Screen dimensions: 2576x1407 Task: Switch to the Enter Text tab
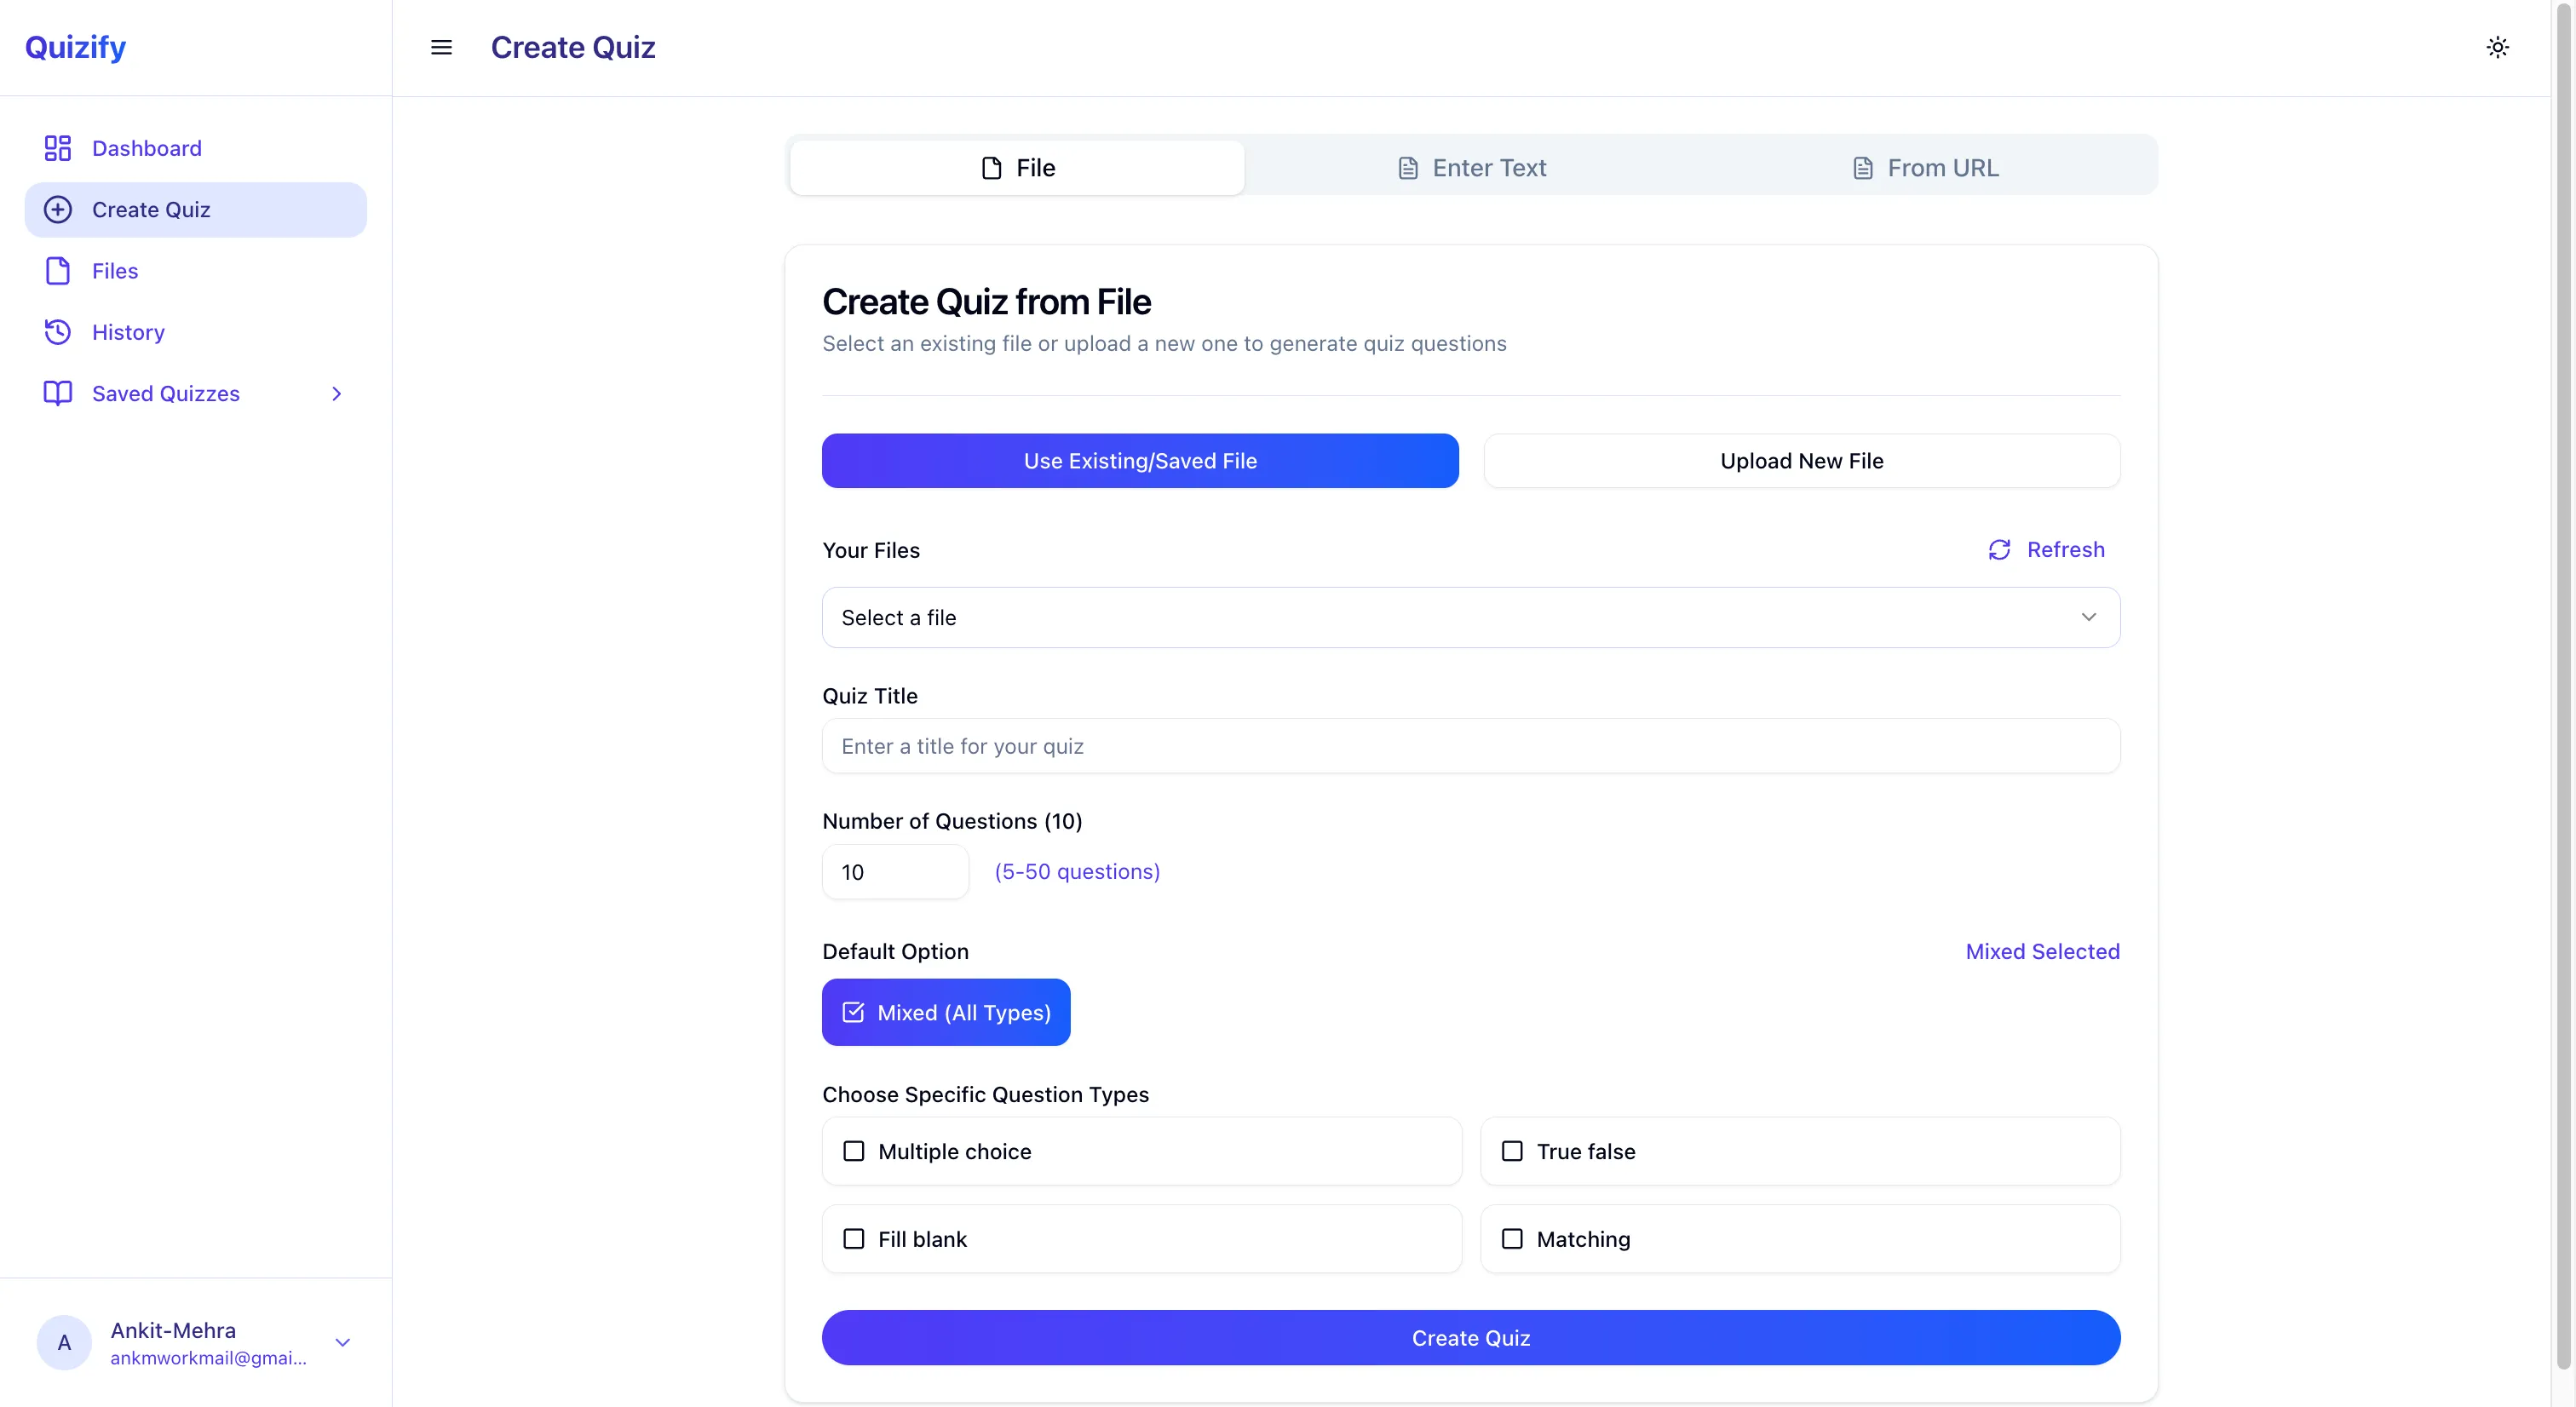1470,167
